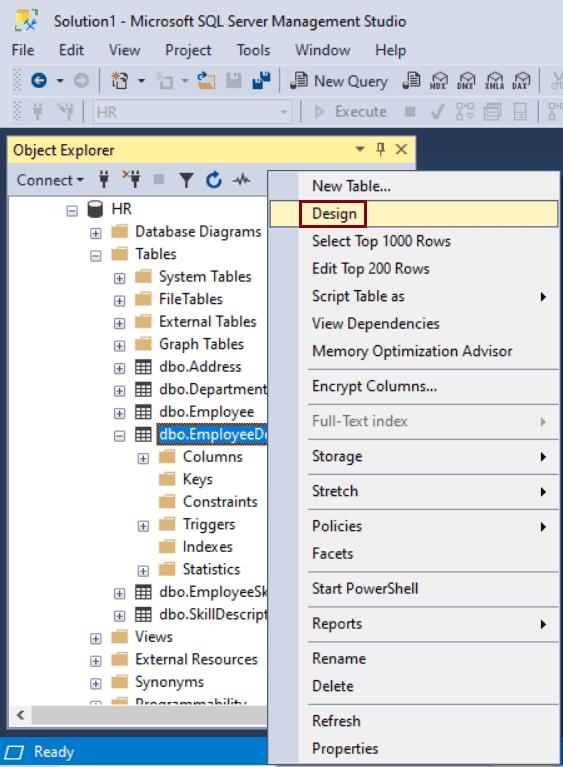Click the horizontal scrollbar left arrow
This screenshot has width=563, height=767.
(x=21, y=715)
